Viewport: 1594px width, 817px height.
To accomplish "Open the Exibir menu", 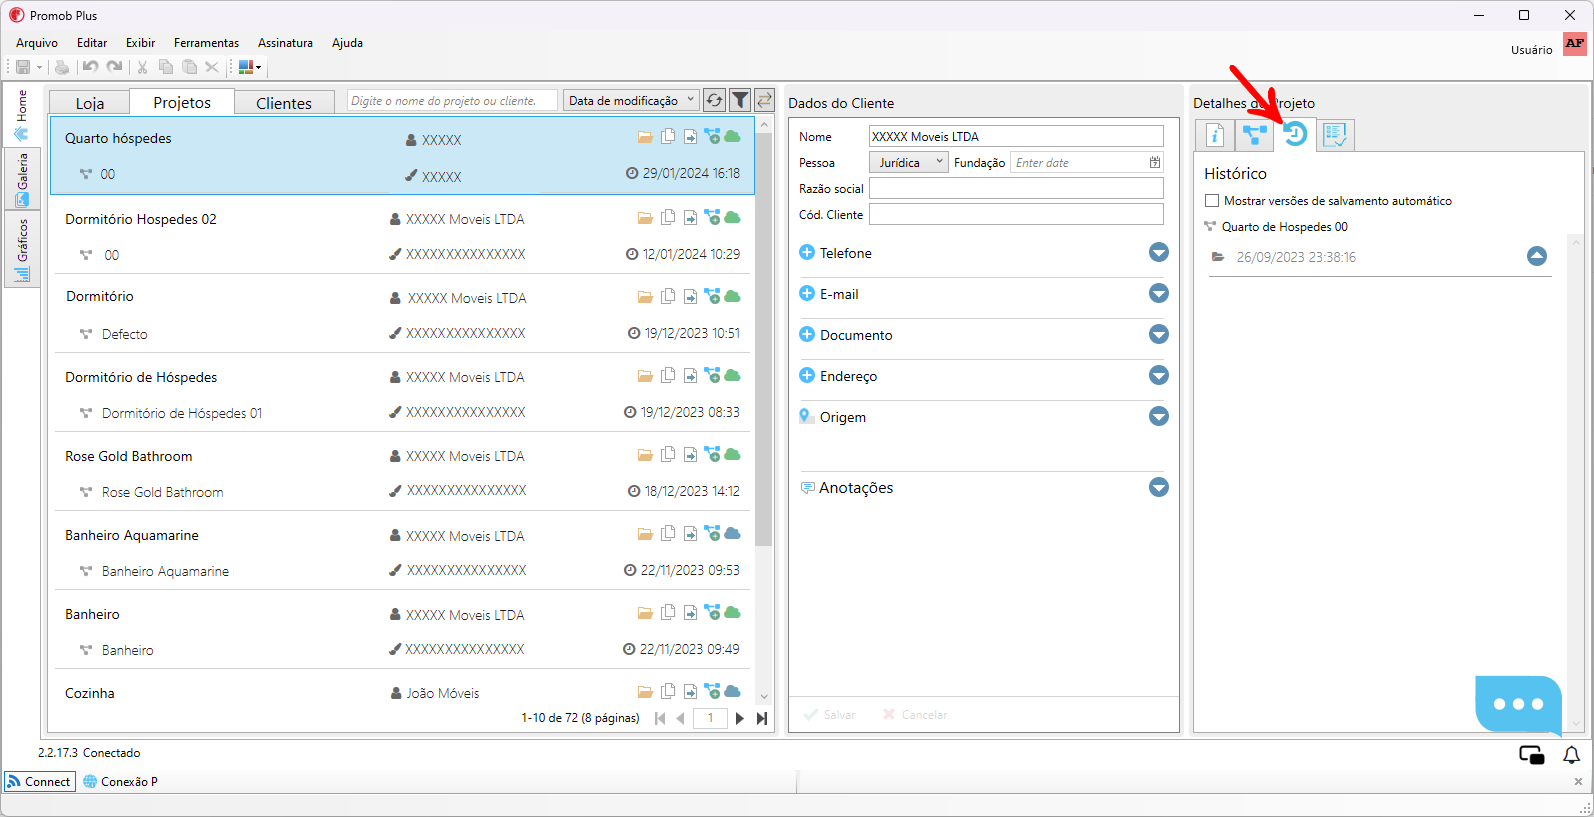I will (x=140, y=43).
